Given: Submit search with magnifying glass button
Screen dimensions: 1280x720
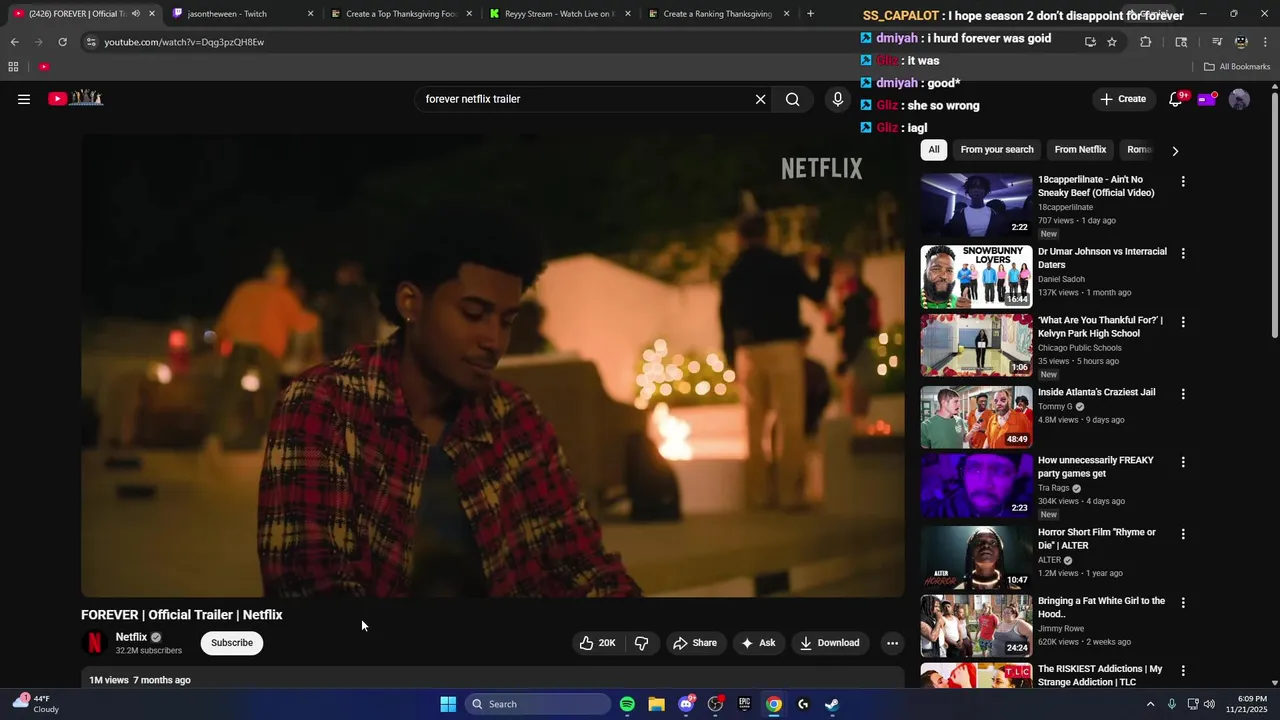Looking at the screenshot, I should (793, 99).
